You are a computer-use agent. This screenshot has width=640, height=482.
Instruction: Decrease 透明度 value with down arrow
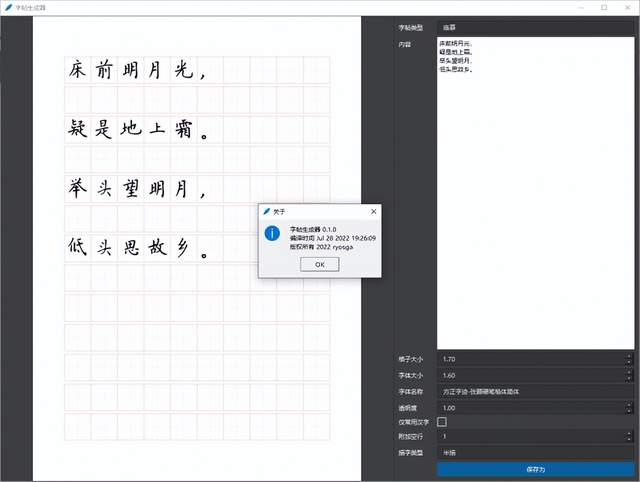[x=629, y=411]
